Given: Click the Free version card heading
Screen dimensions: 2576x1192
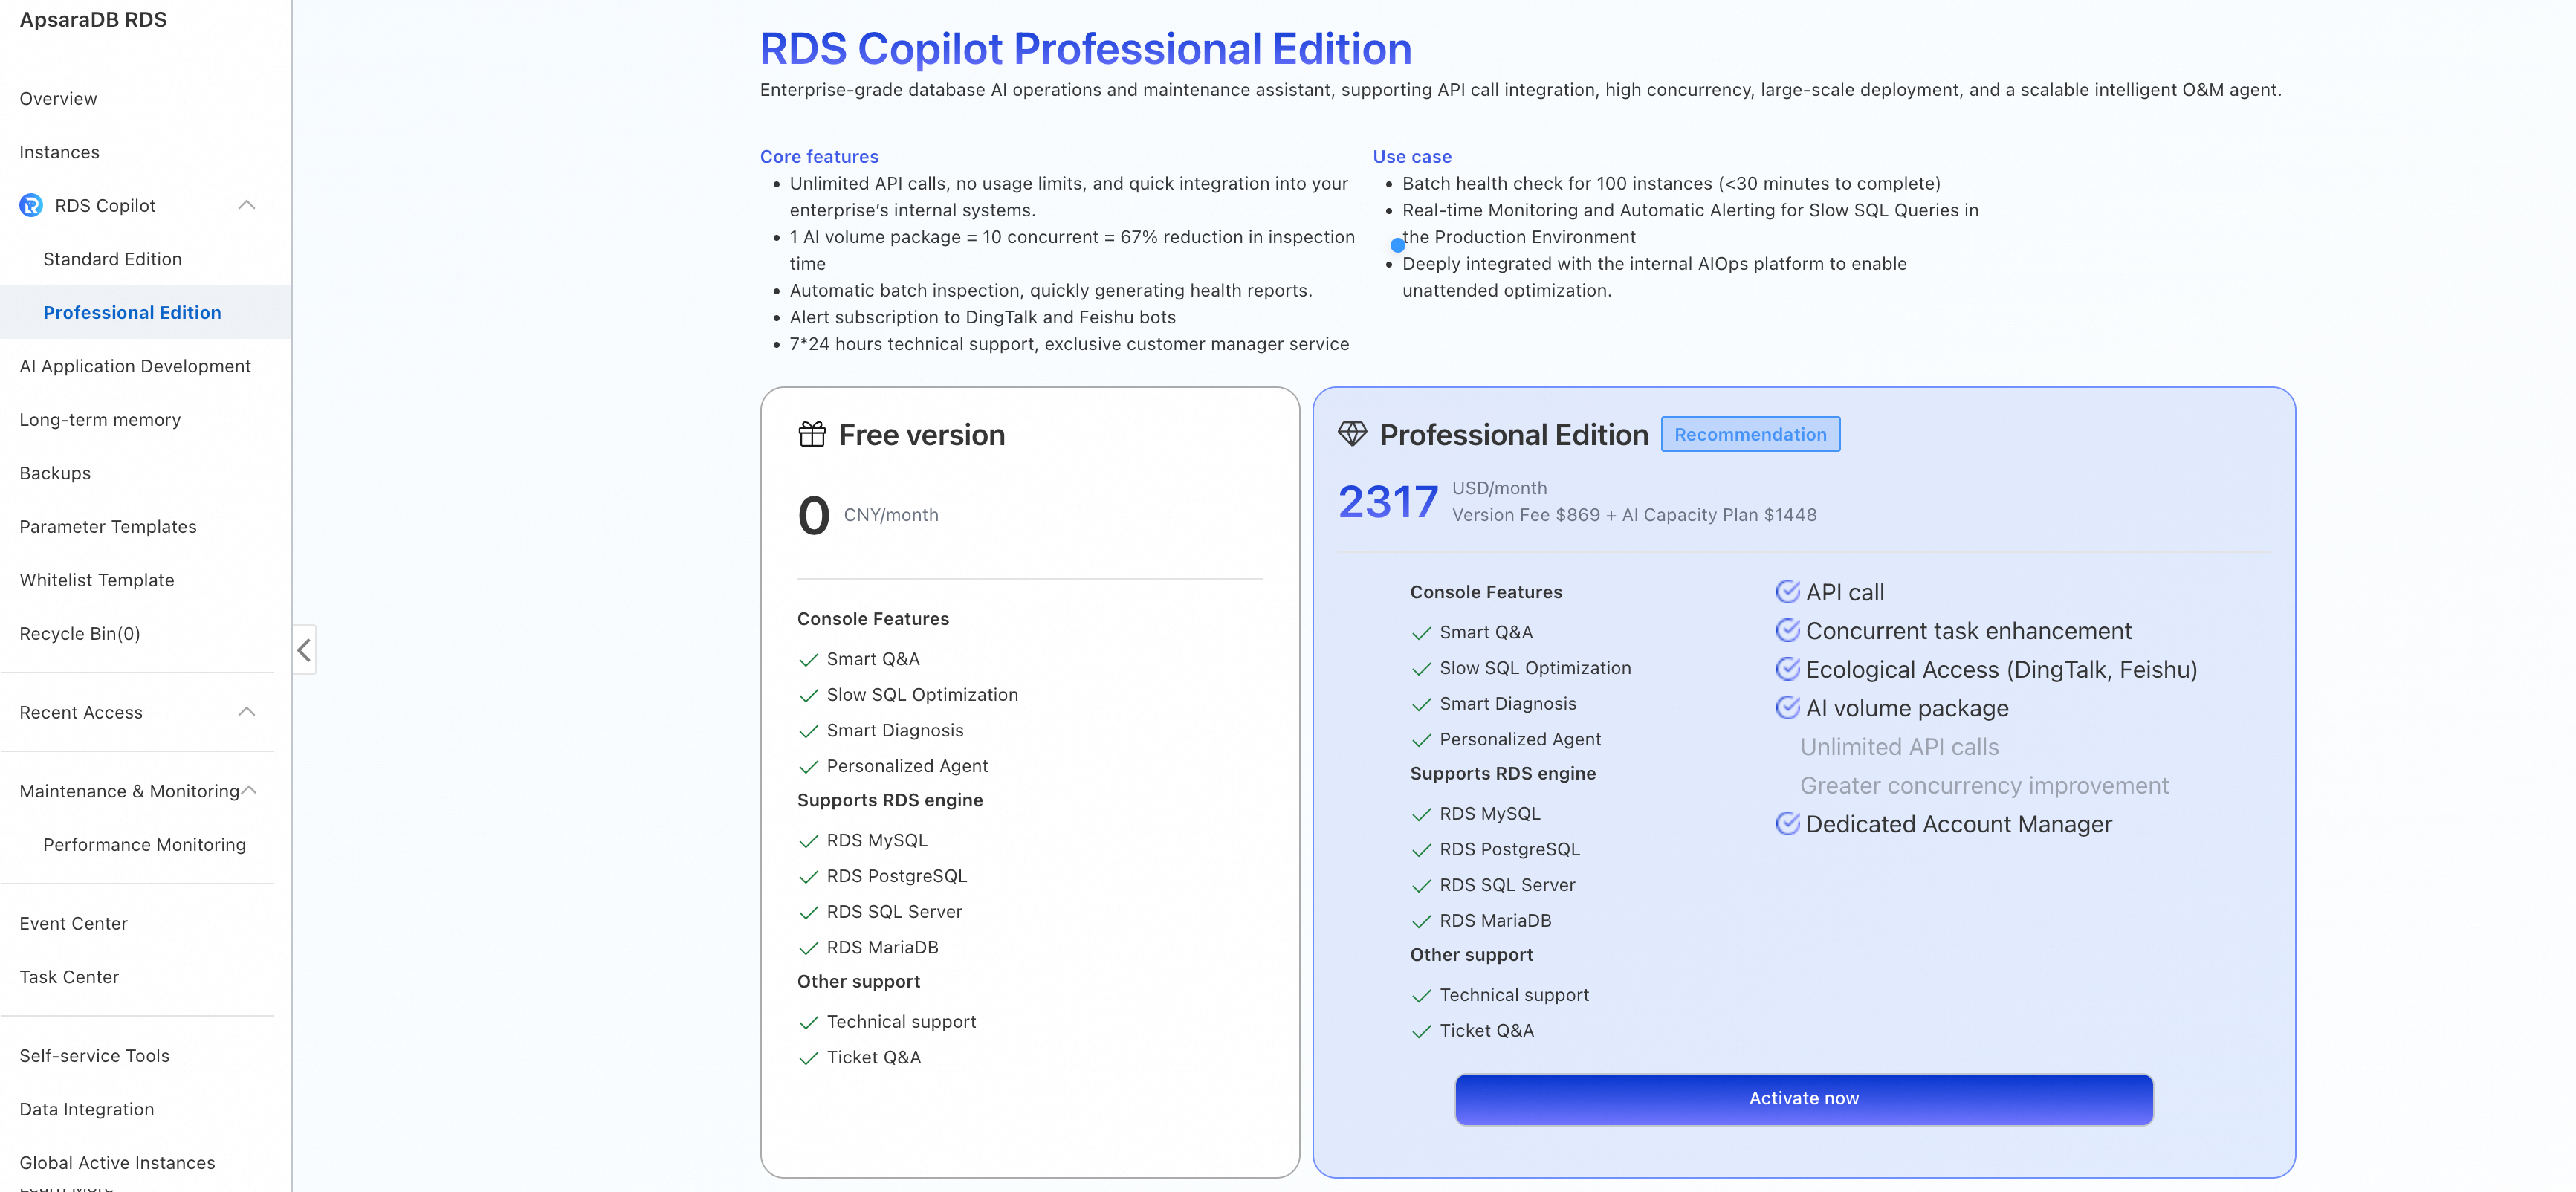Looking at the screenshot, I should [x=922, y=435].
